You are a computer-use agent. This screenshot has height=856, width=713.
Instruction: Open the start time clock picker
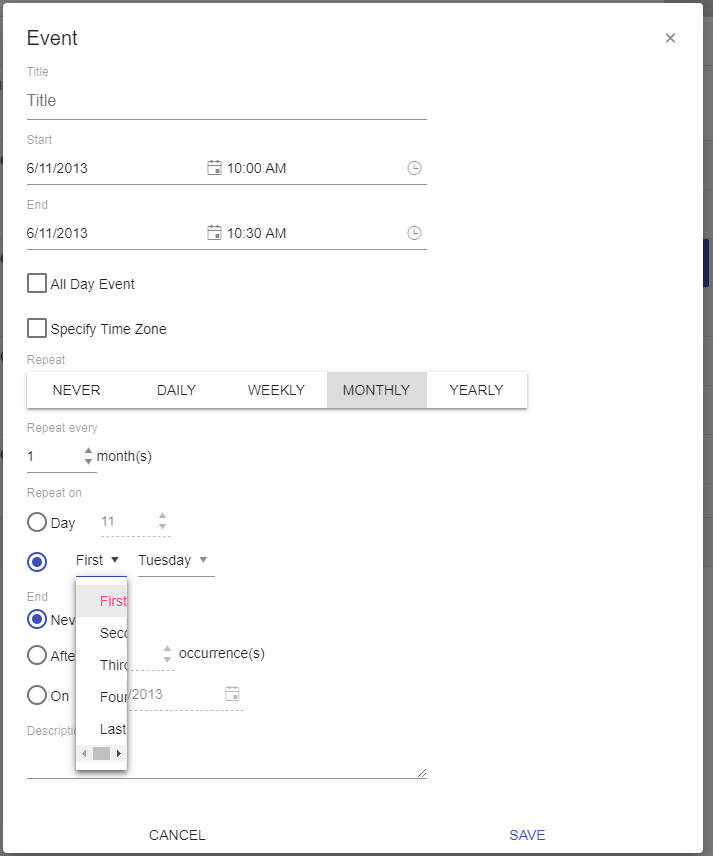pyautogui.click(x=414, y=167)
